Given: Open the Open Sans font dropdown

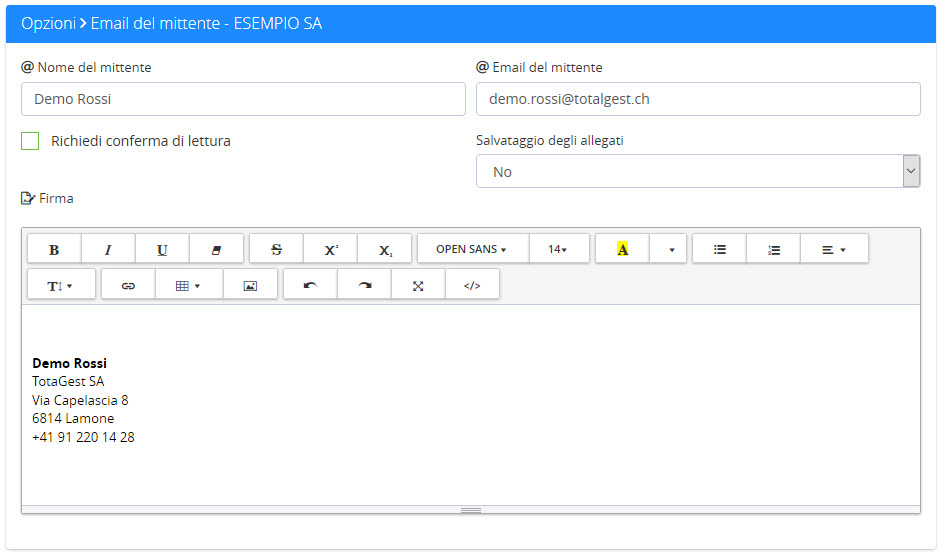Looking at the screenshot, I should tap(471, 249).
